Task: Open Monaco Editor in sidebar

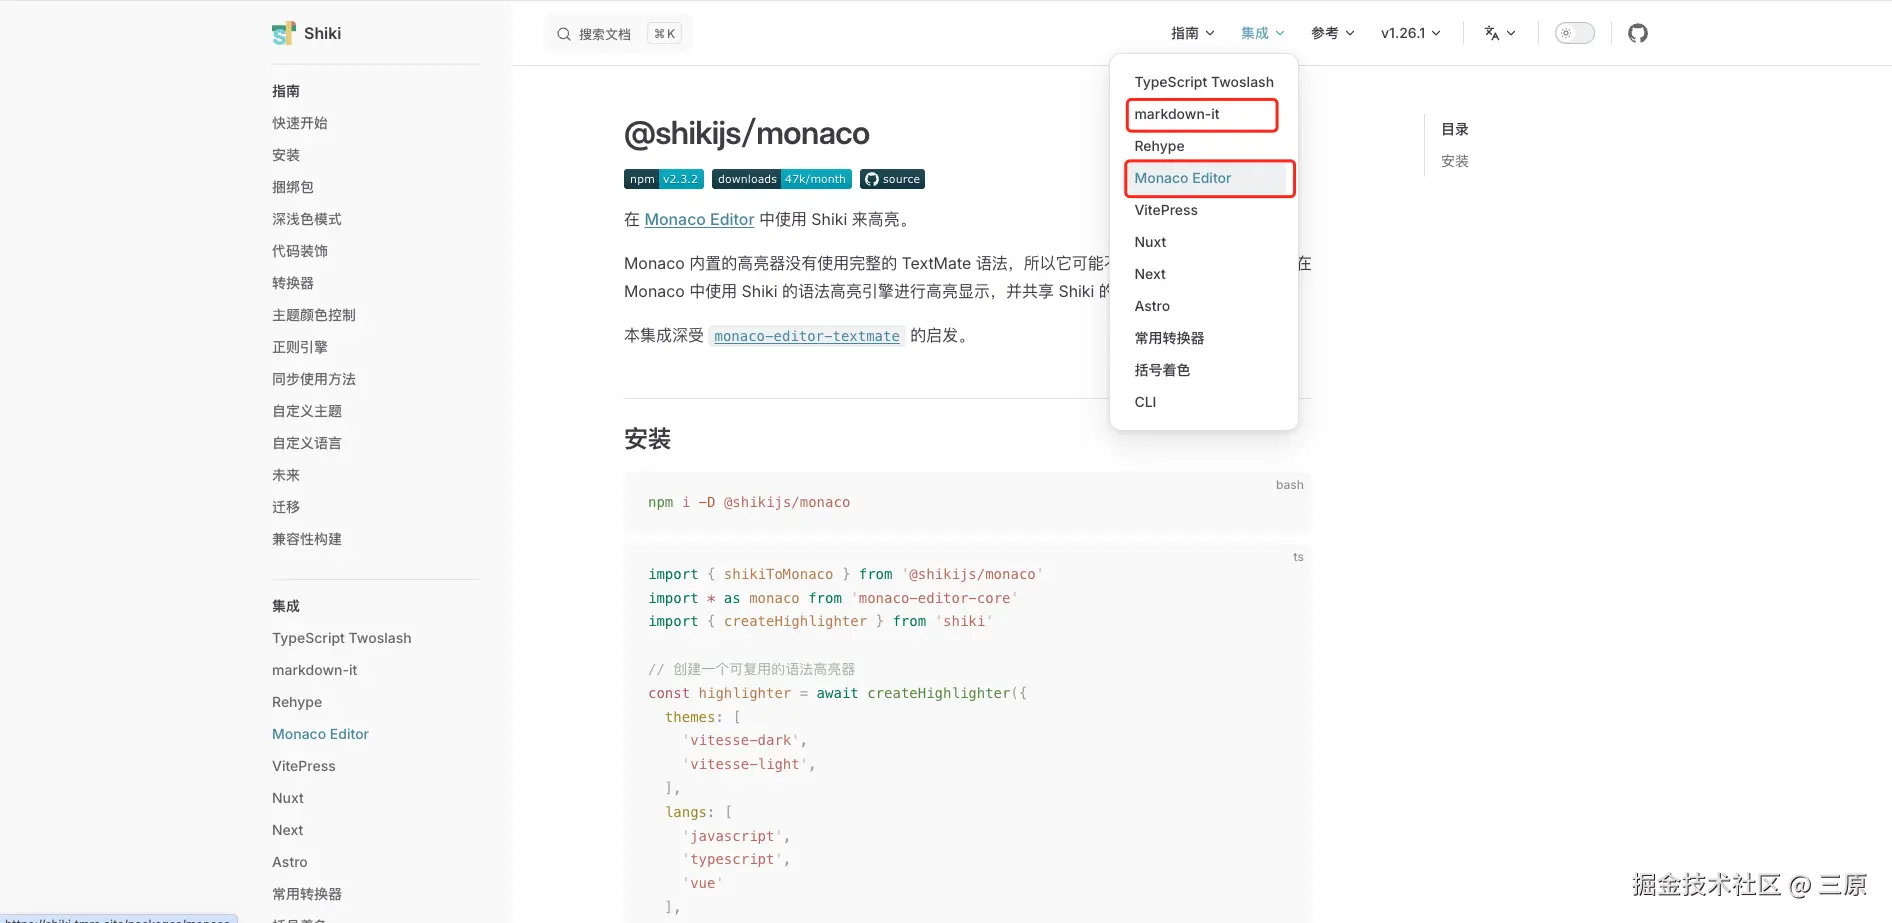Action: tap(321, 734)
